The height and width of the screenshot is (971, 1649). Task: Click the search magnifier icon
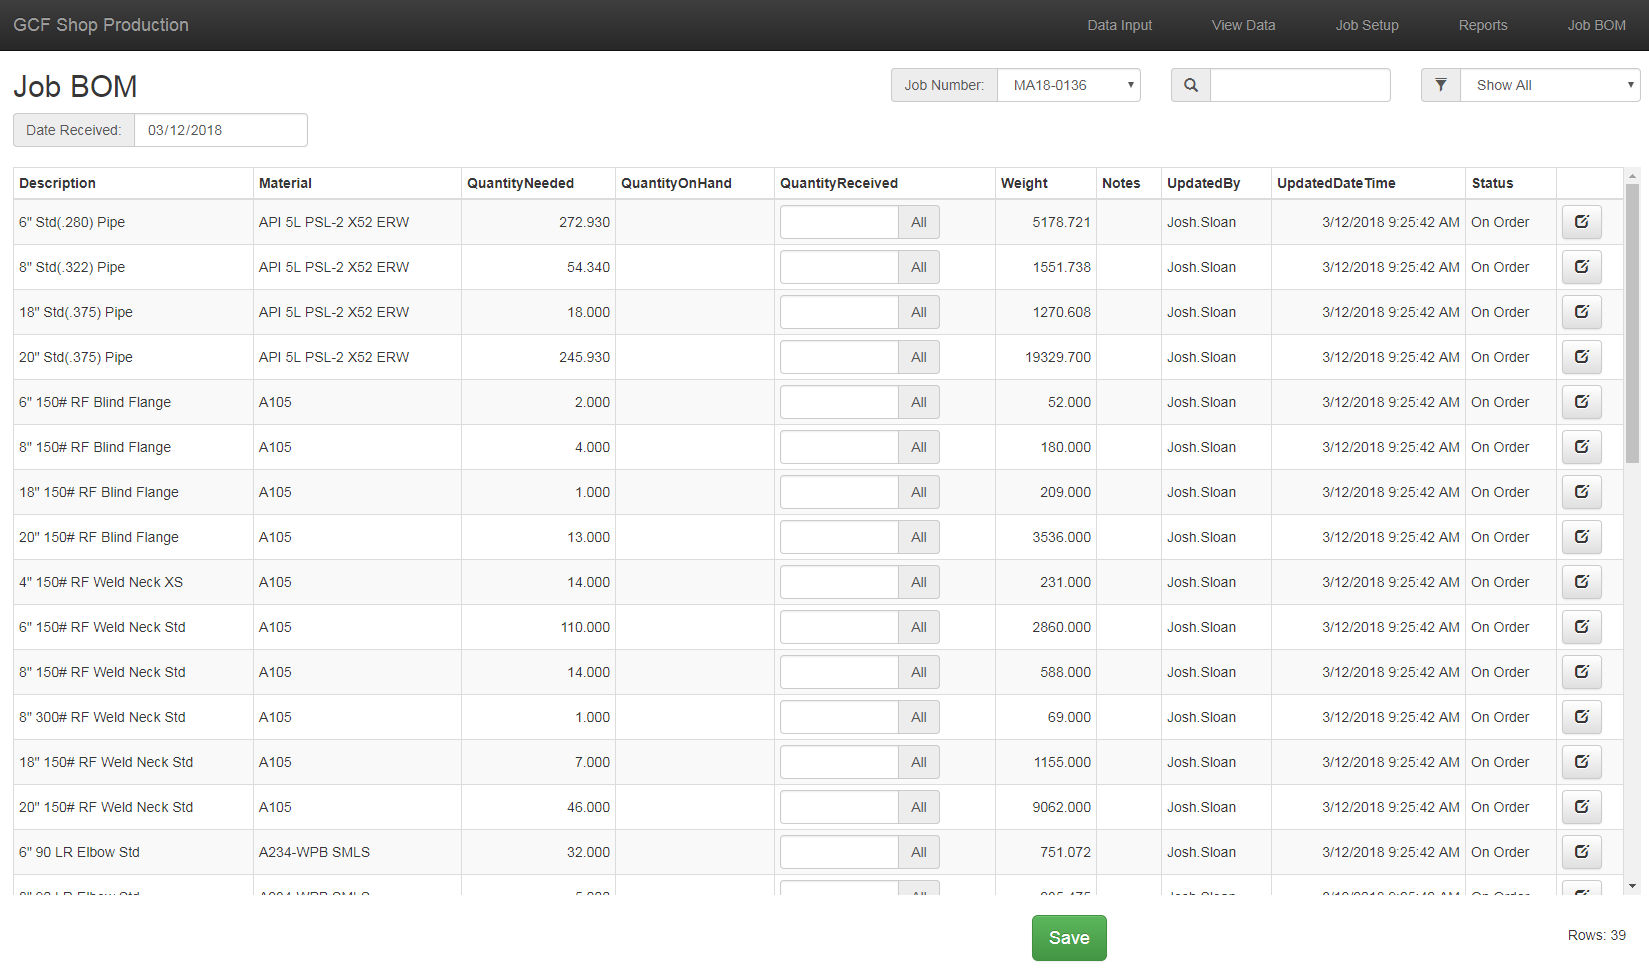coord(1191,85)
